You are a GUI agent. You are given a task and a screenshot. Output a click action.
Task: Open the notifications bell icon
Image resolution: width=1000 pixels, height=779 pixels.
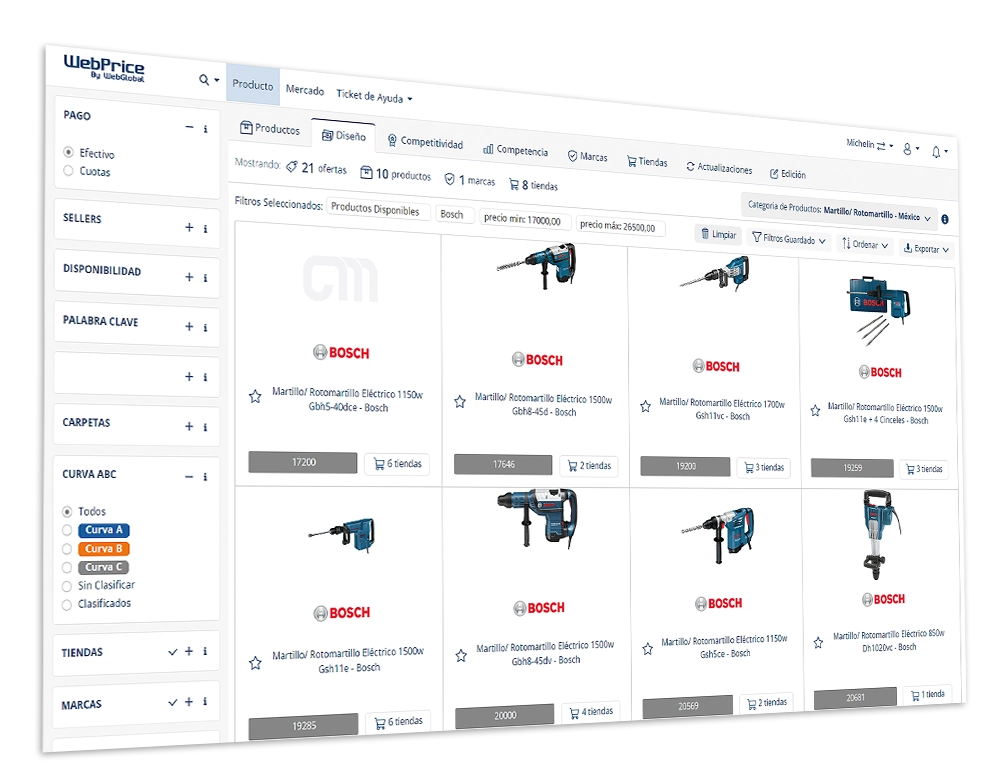(936, 152)
